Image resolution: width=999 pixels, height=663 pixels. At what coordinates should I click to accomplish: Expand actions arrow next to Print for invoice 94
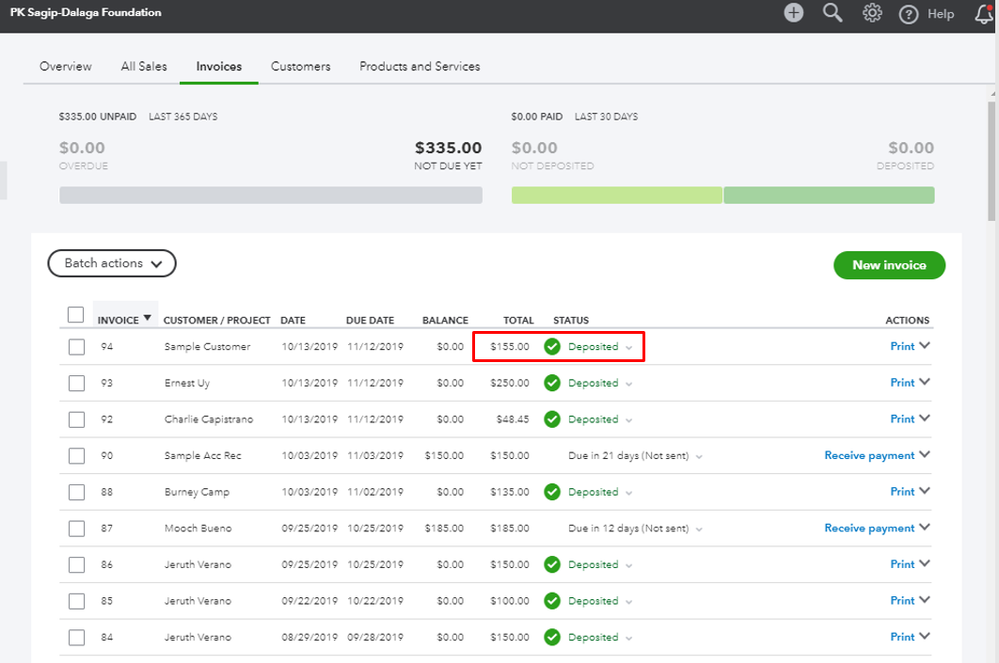click(x=924, y=346)
